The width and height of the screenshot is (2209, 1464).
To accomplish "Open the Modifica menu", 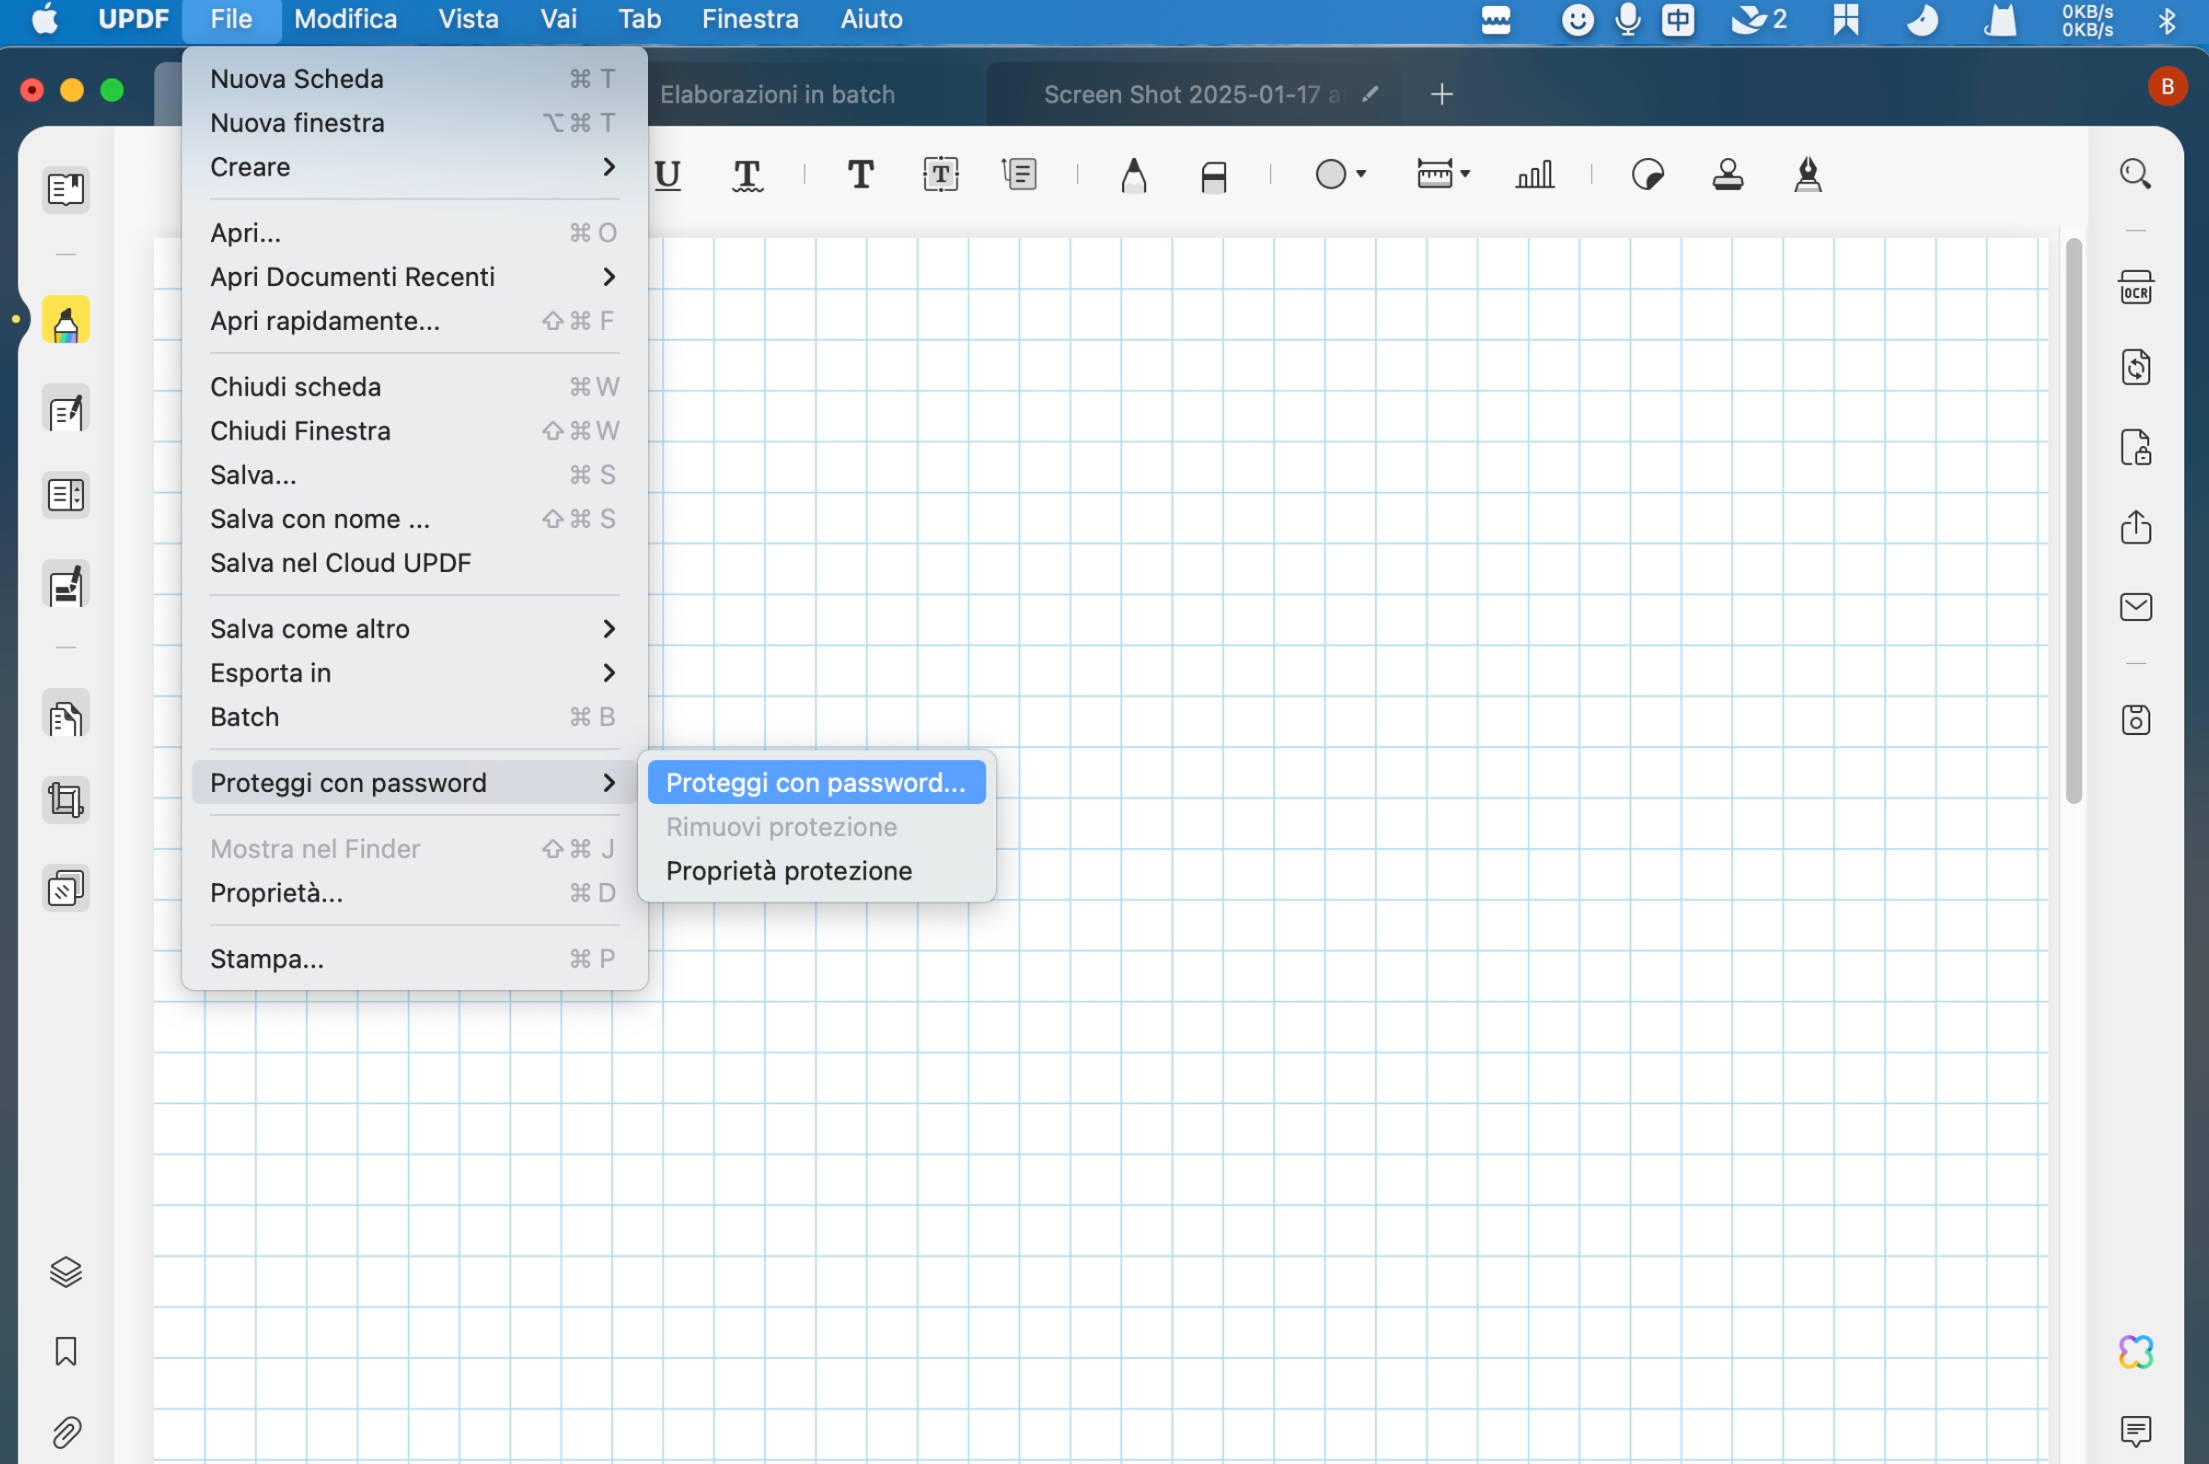I will point(345,19).
